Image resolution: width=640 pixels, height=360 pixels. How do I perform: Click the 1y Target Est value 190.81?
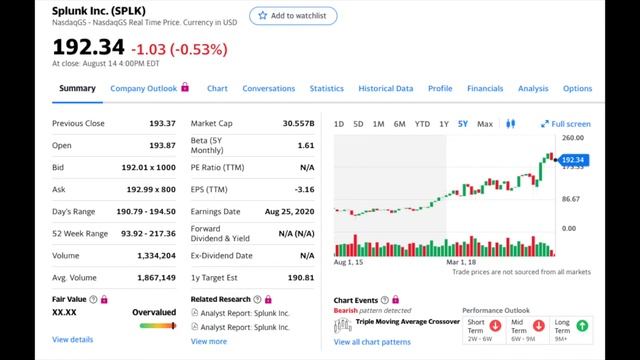click(x=301, y=278)
